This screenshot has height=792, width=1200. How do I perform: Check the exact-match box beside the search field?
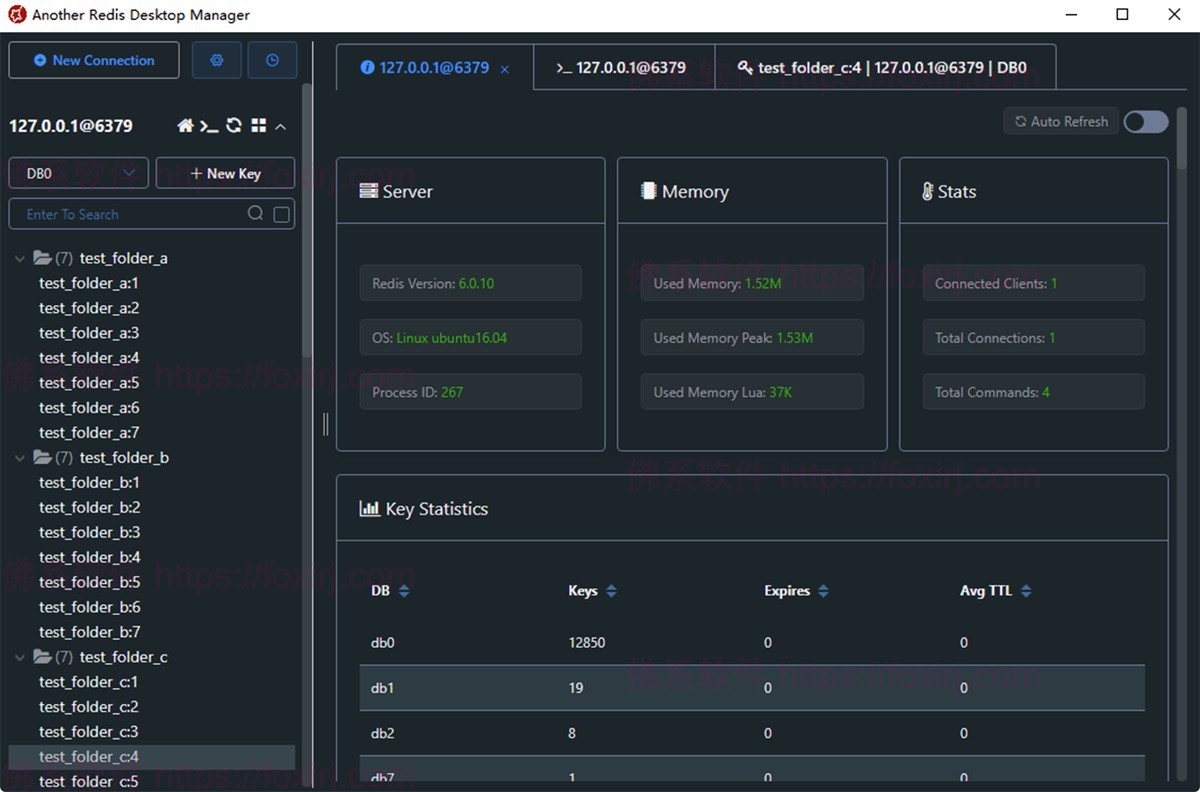coord(282,213)
